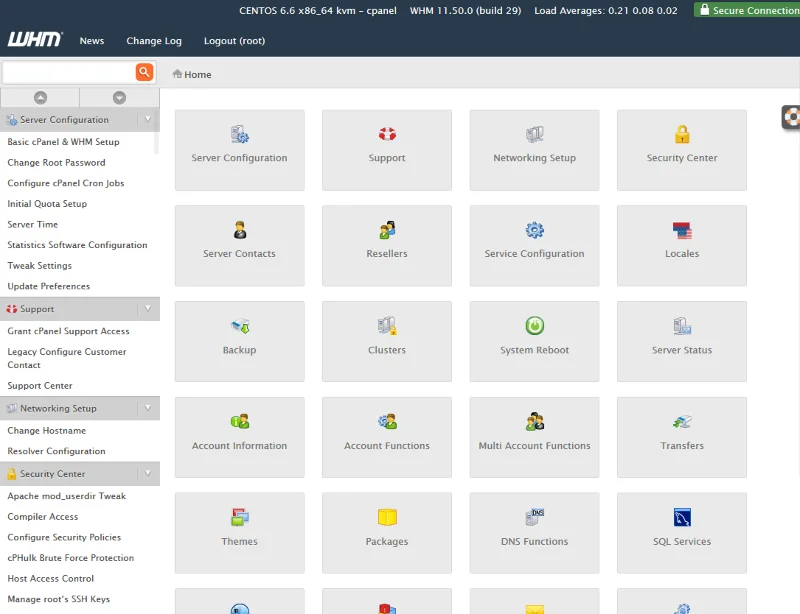Open Statistics Software Configuration link
800x614 pixels.
[77, 245]
